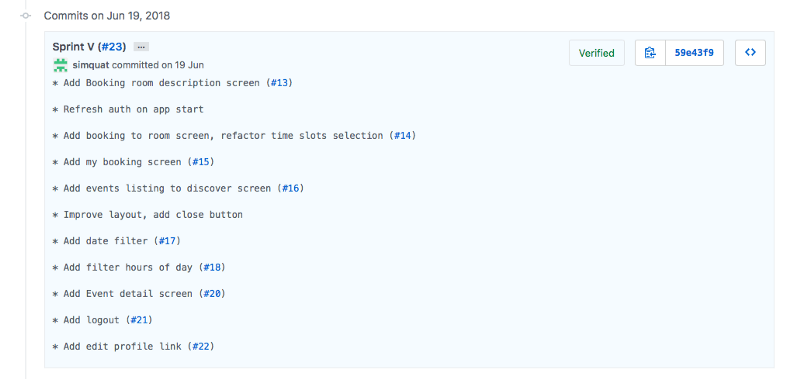Open commit 59e43f9
This screenshot has height=379, width=800.
click(x=694, y=53)
